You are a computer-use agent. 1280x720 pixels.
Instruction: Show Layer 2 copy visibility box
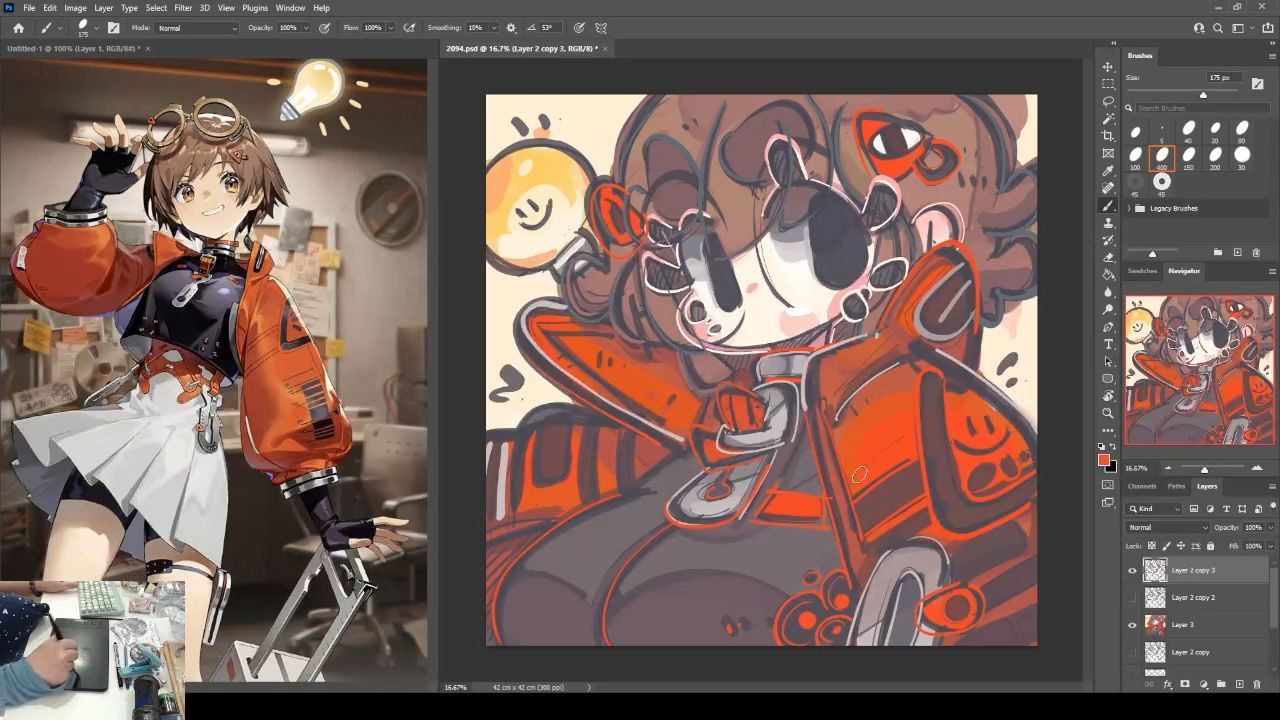coord(1132,652)
